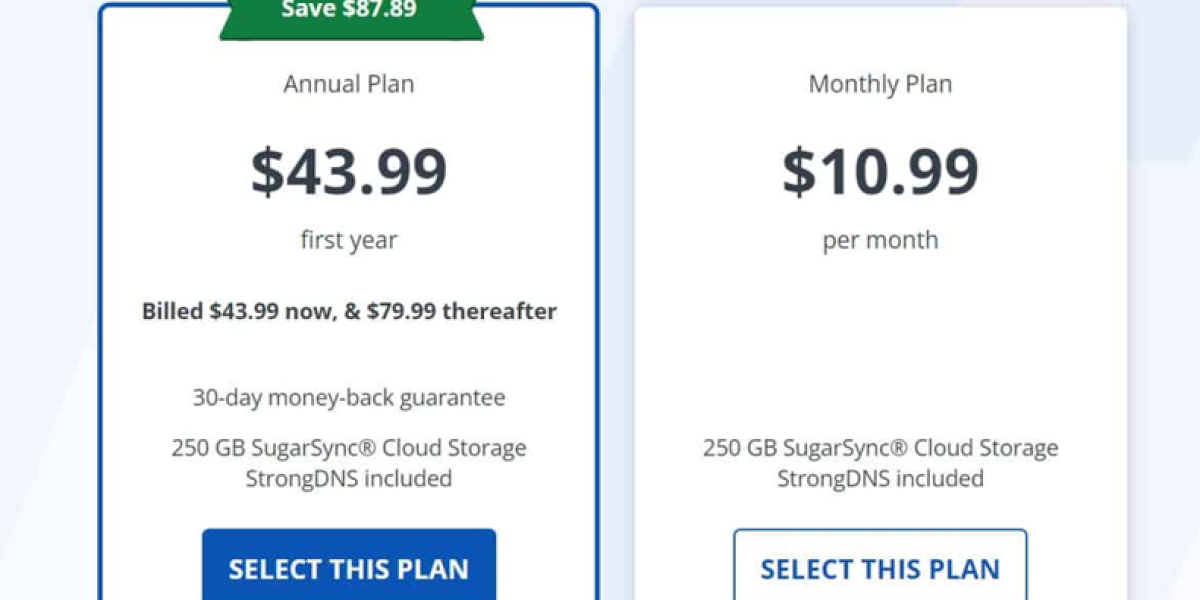Image resolution: width=1200 pixels, height=600 pixels.
Task: Select the Annual Plan button
Action: pos(348,568)
